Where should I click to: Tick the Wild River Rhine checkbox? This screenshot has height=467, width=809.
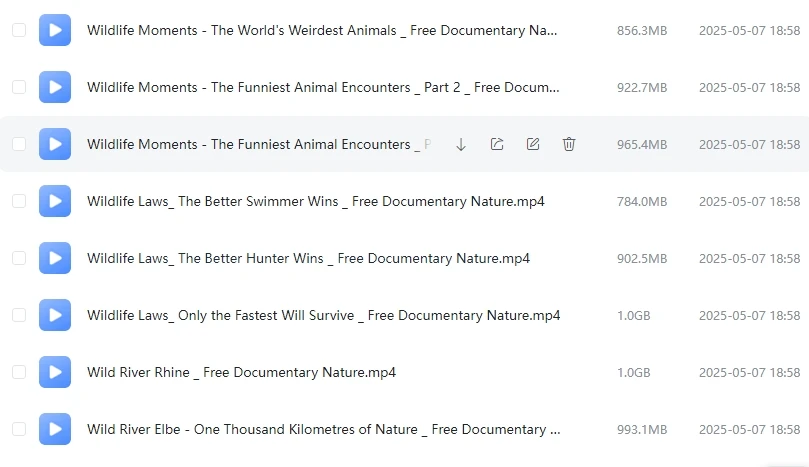click(19, 372)
